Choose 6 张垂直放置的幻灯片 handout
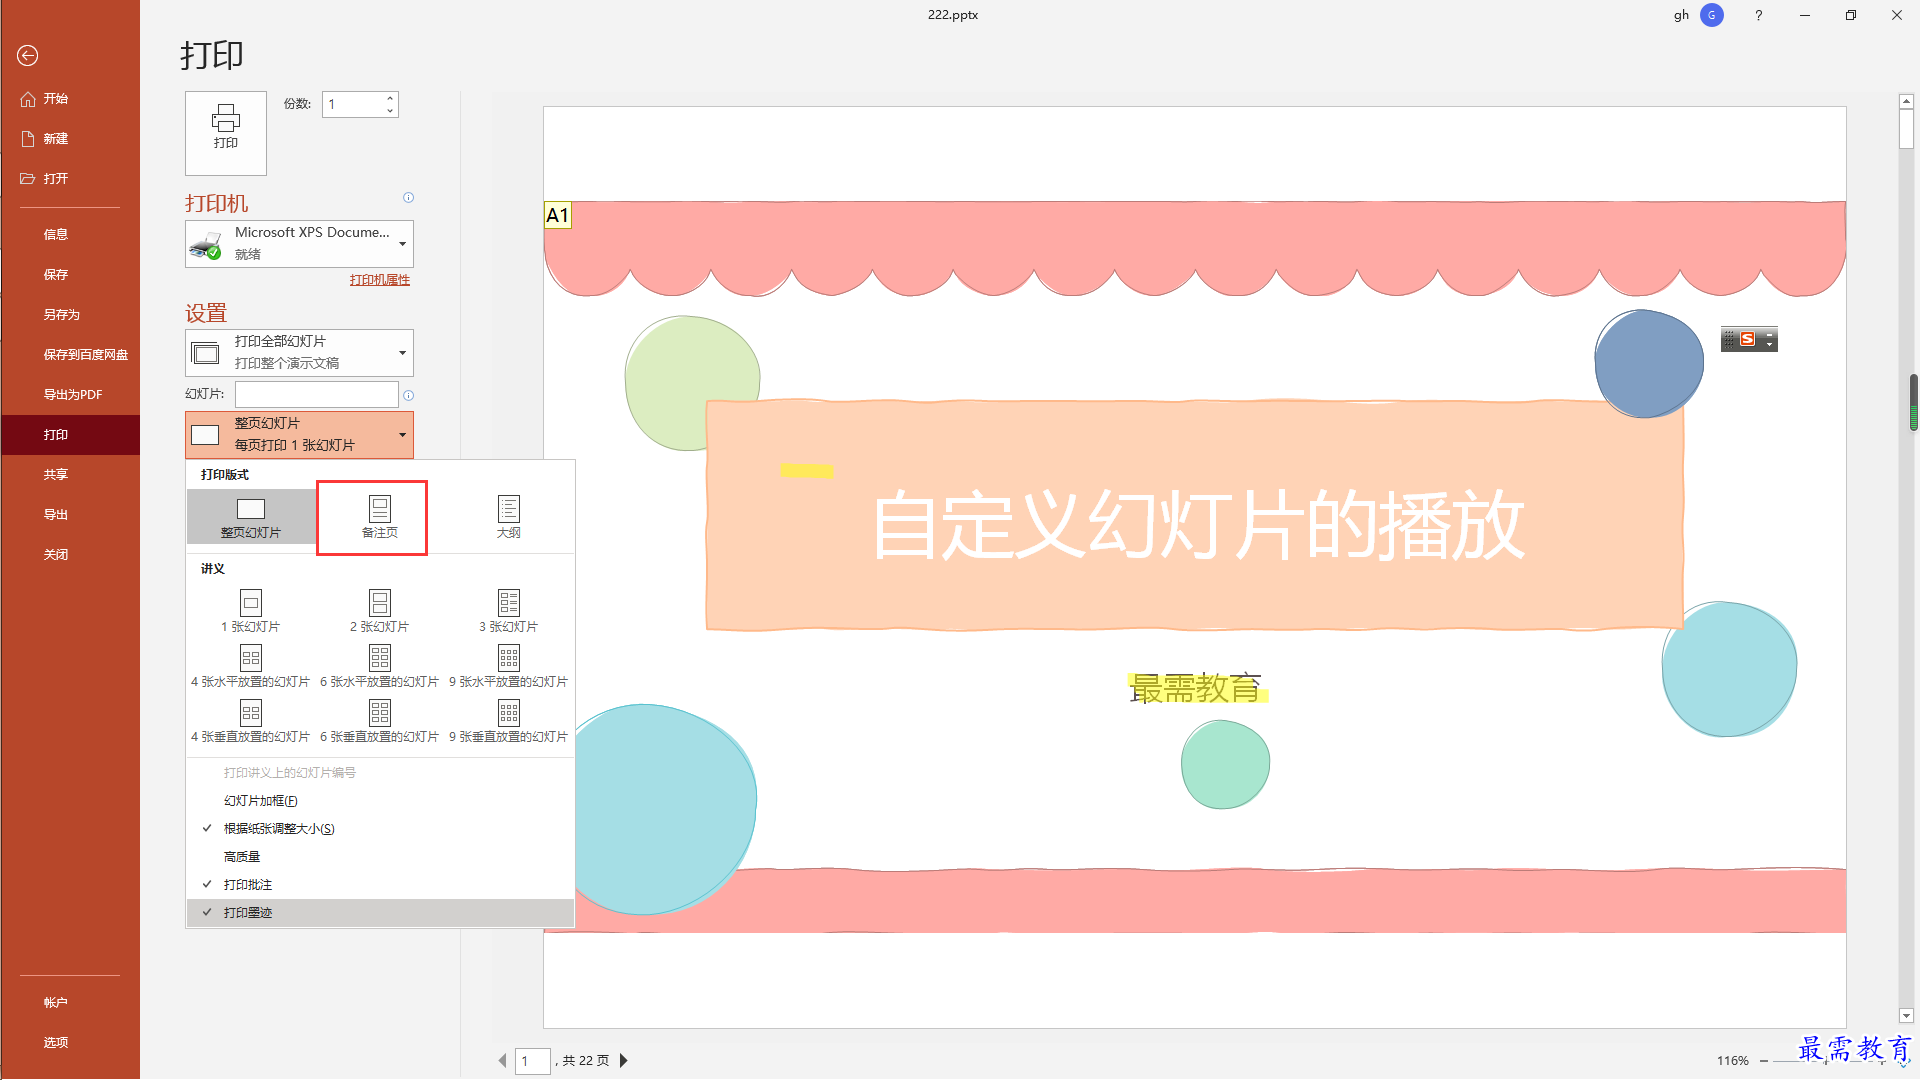This screenshot has height=1080, width=1920. 380,721
